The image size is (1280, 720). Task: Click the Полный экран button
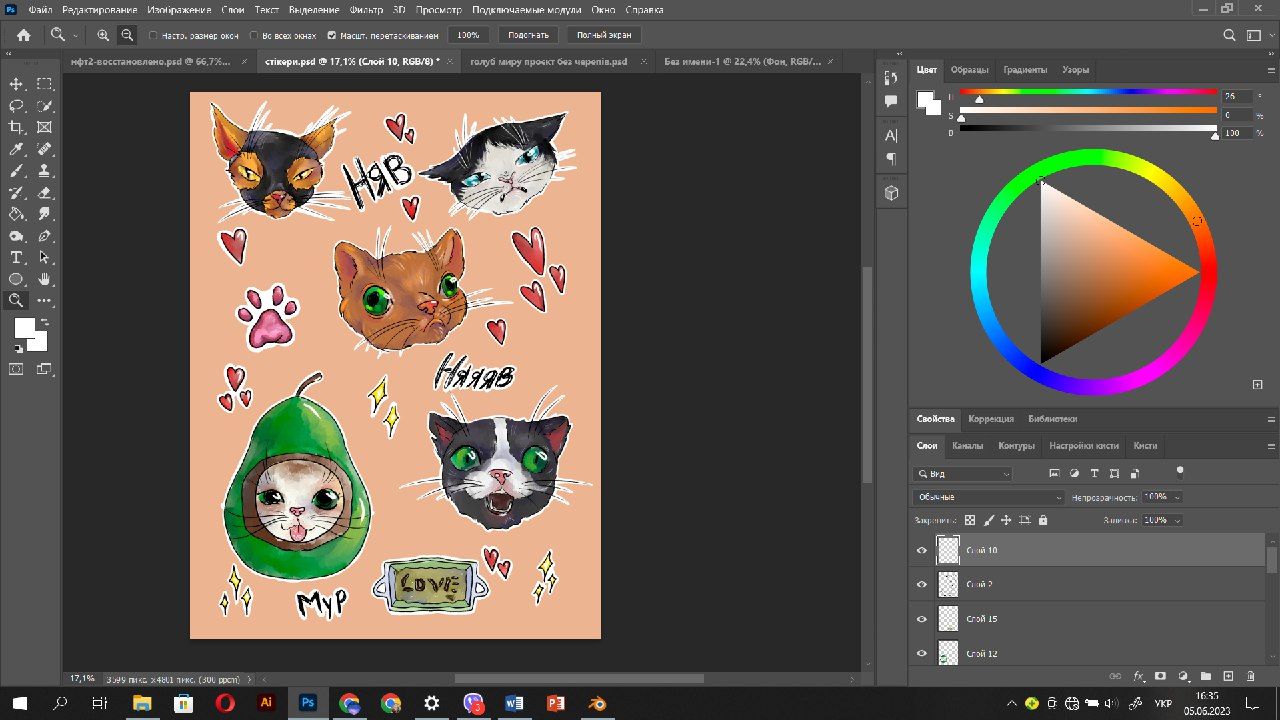point(604,35)
